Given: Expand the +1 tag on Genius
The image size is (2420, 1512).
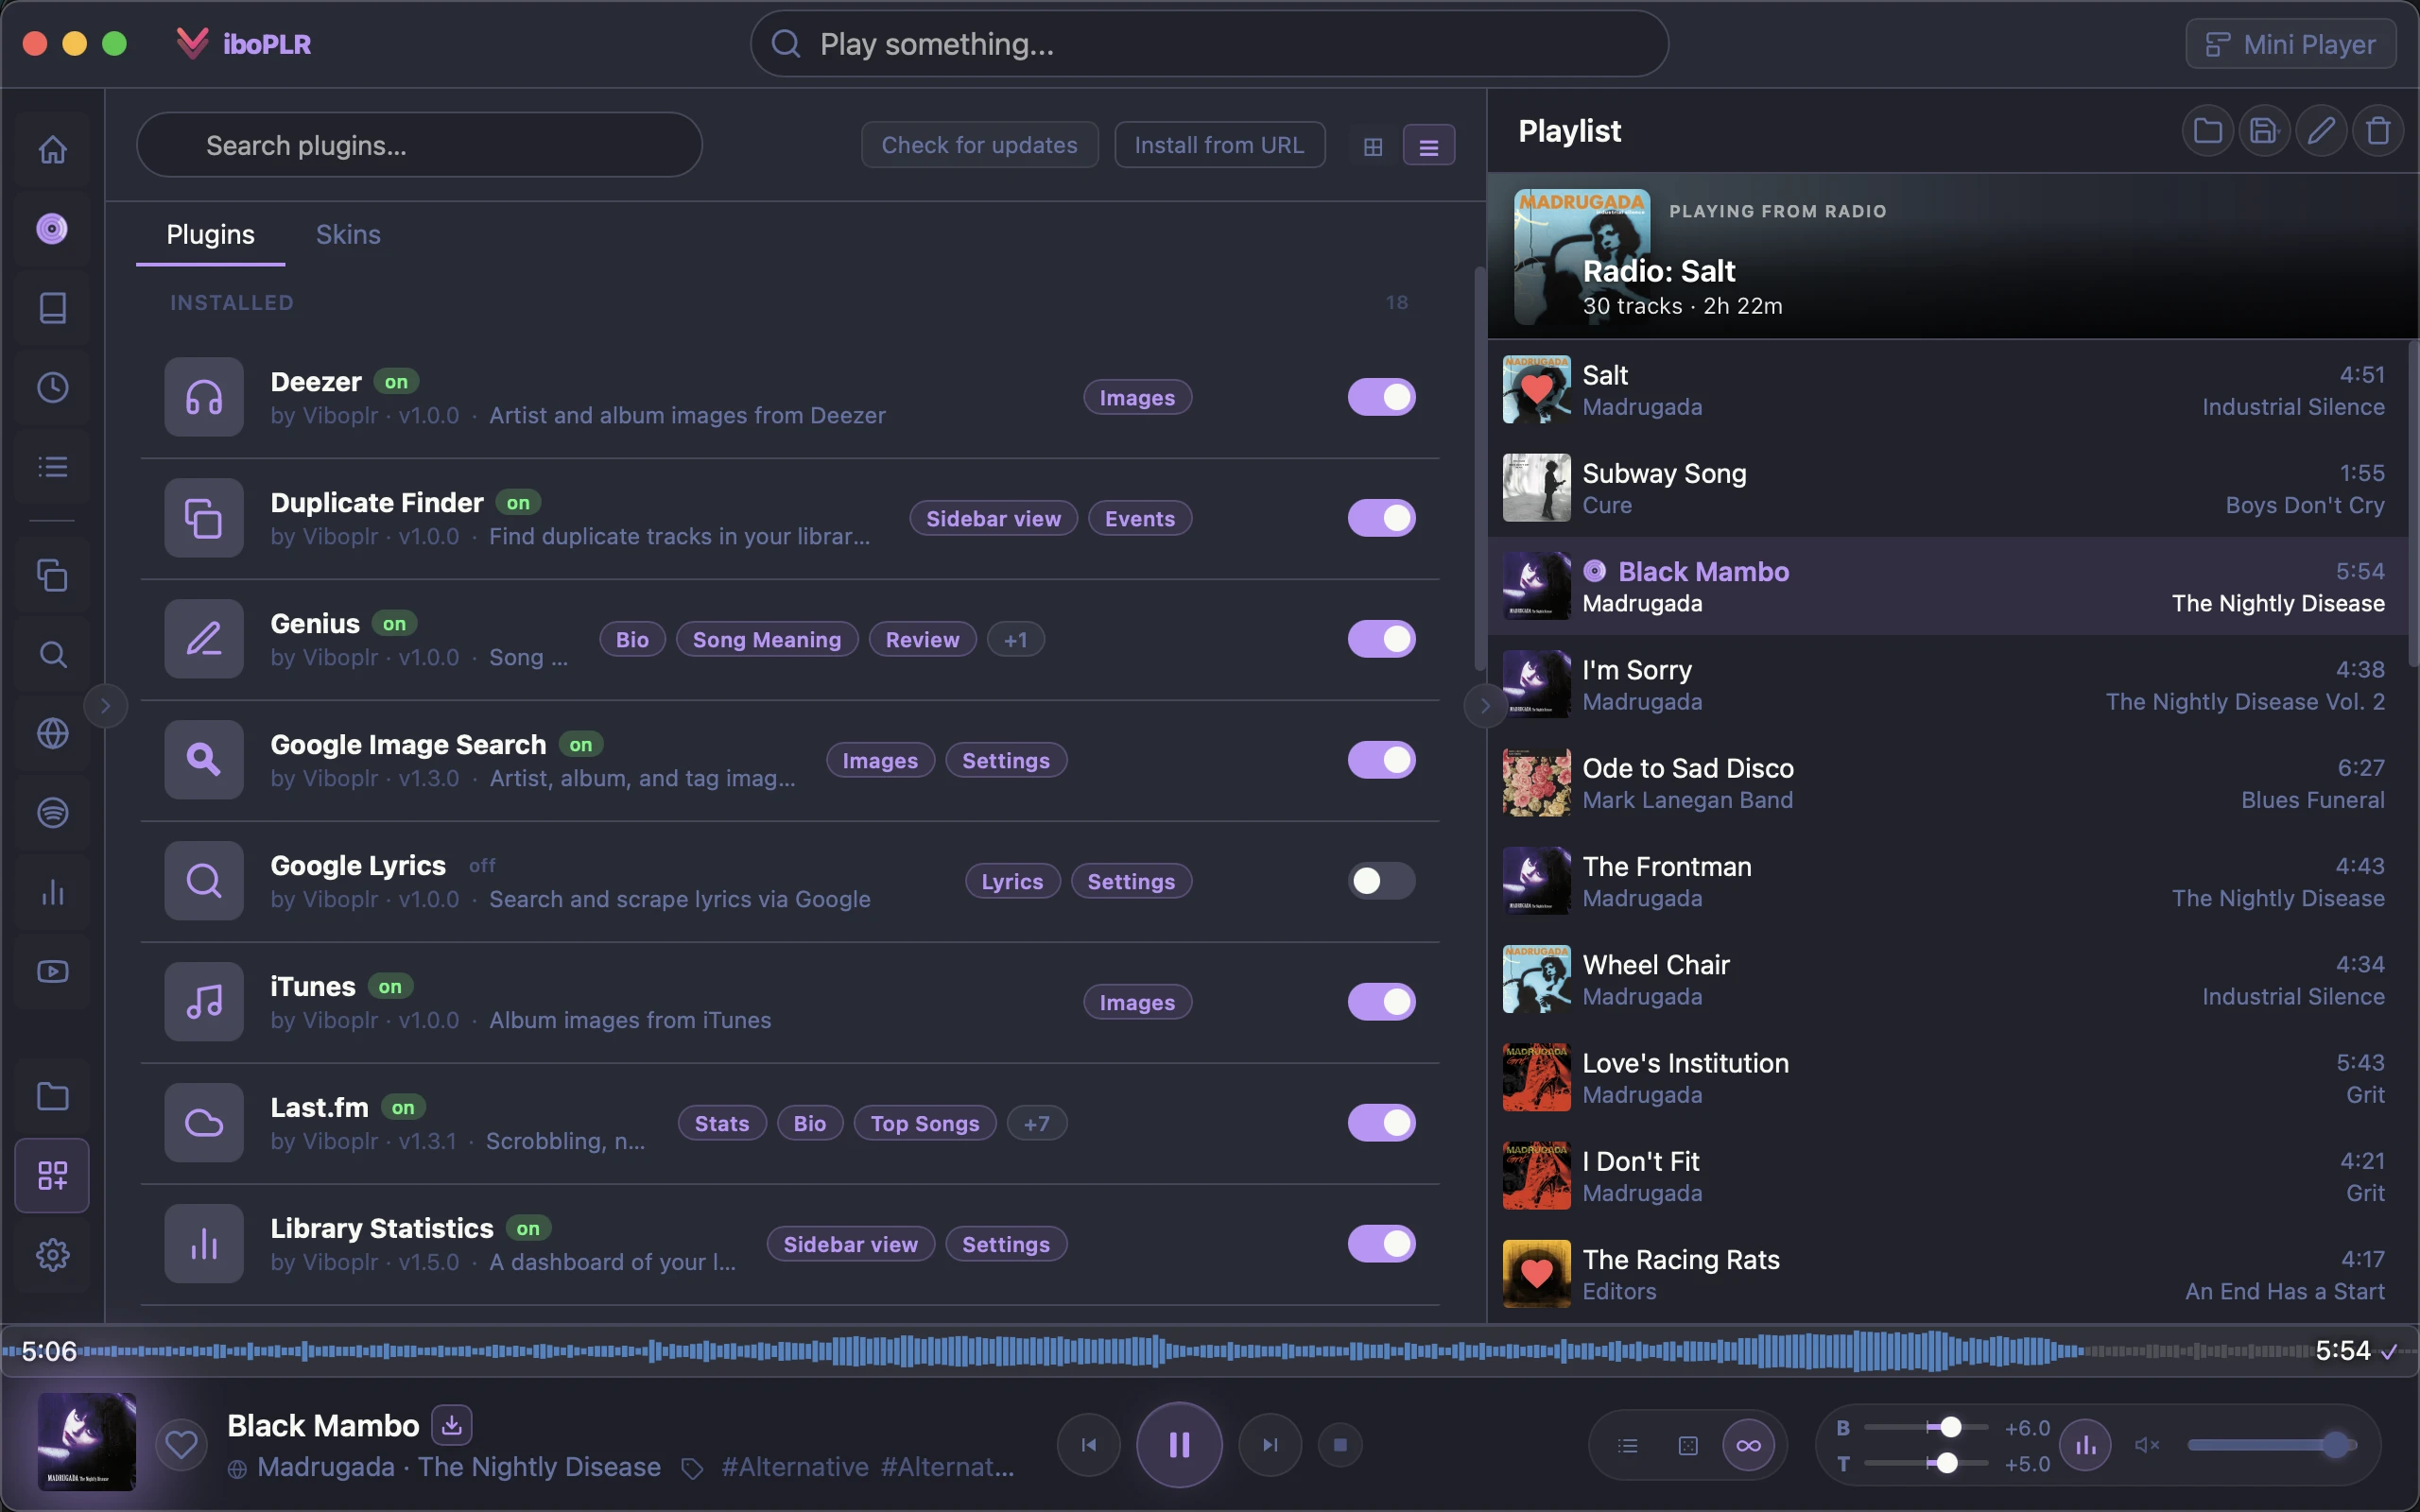Looking at the screenshot, I should tap(1016, 640).
